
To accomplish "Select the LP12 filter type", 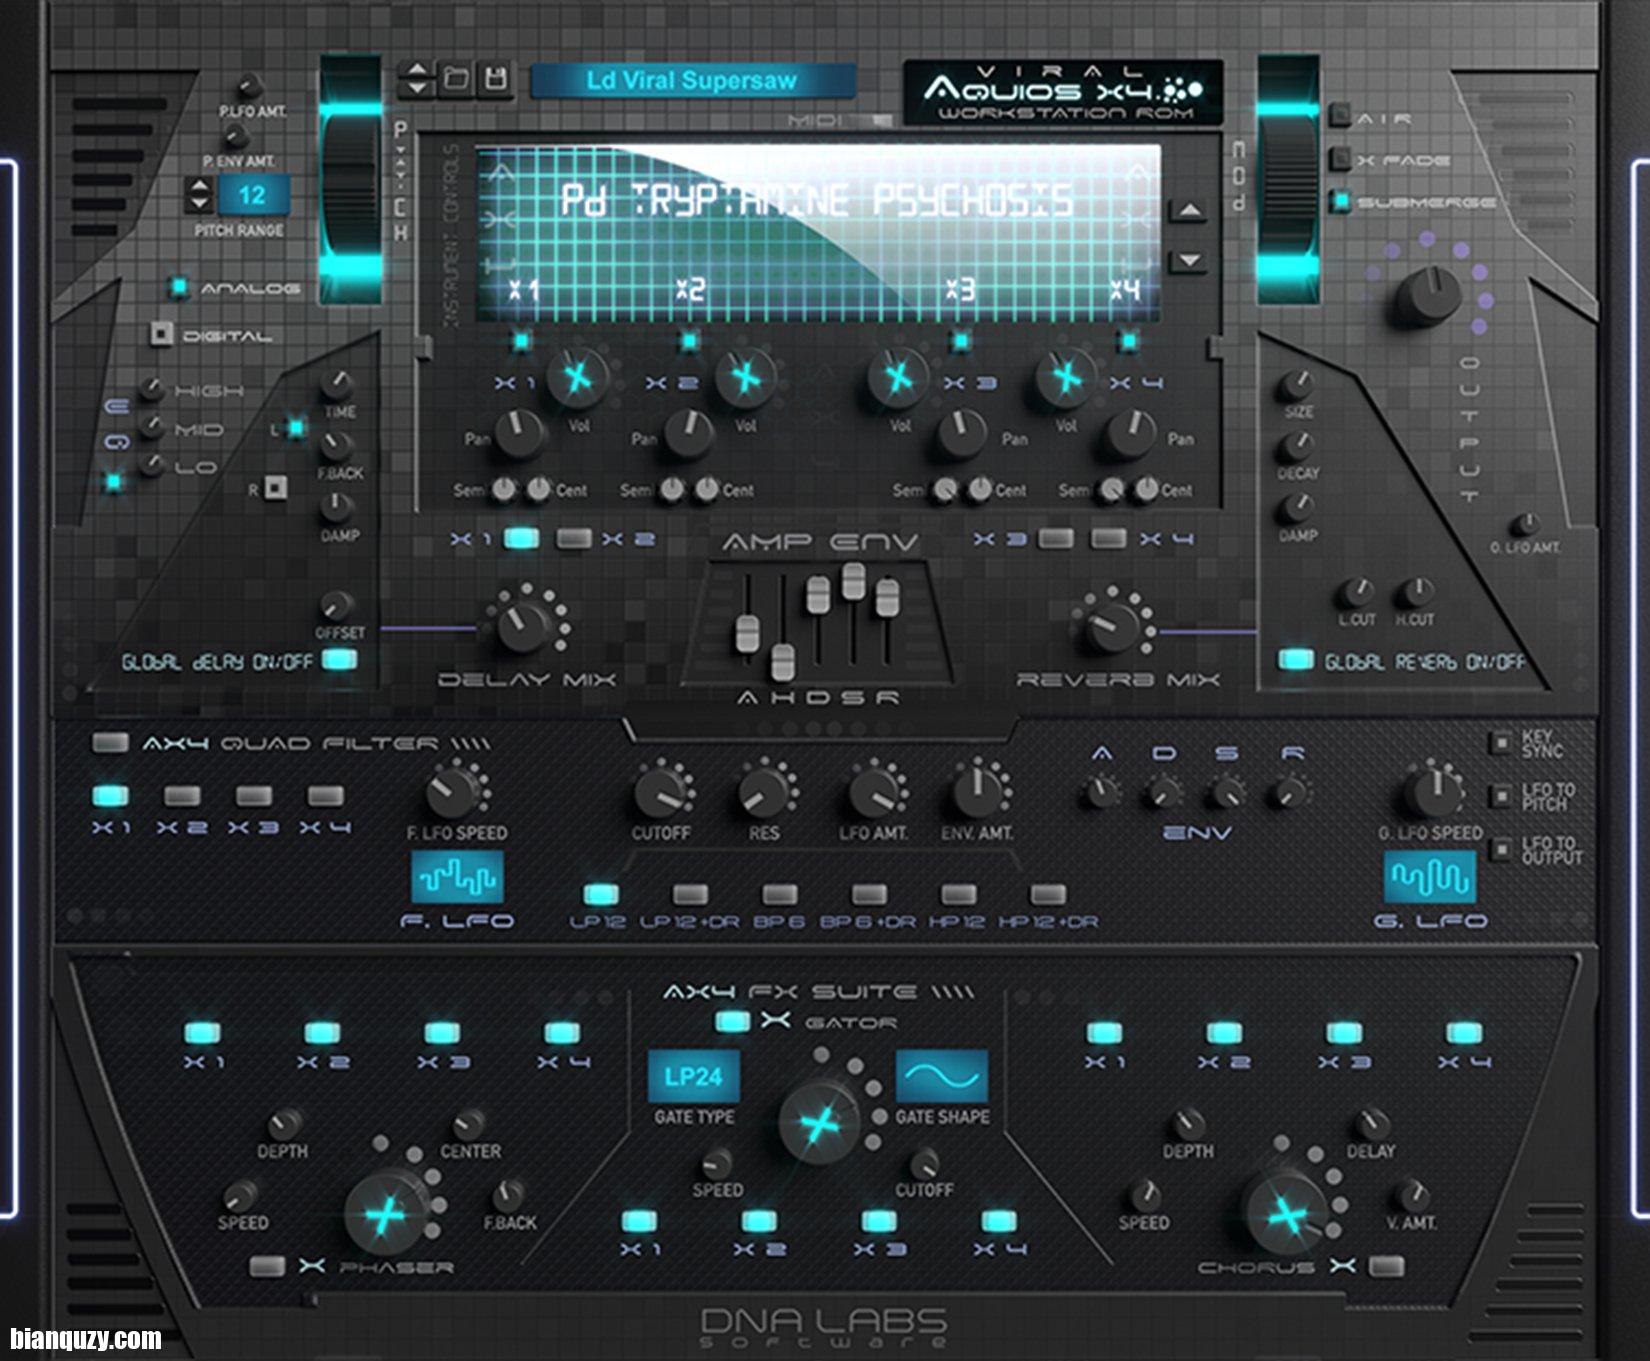I will [600, 893].
